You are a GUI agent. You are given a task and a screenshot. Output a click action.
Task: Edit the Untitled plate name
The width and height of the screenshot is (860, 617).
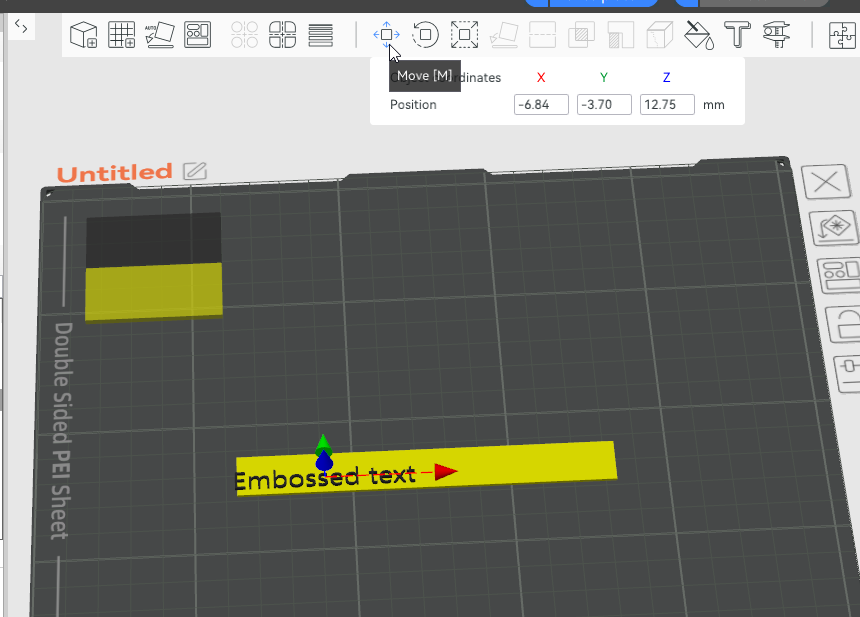(195, 171)
